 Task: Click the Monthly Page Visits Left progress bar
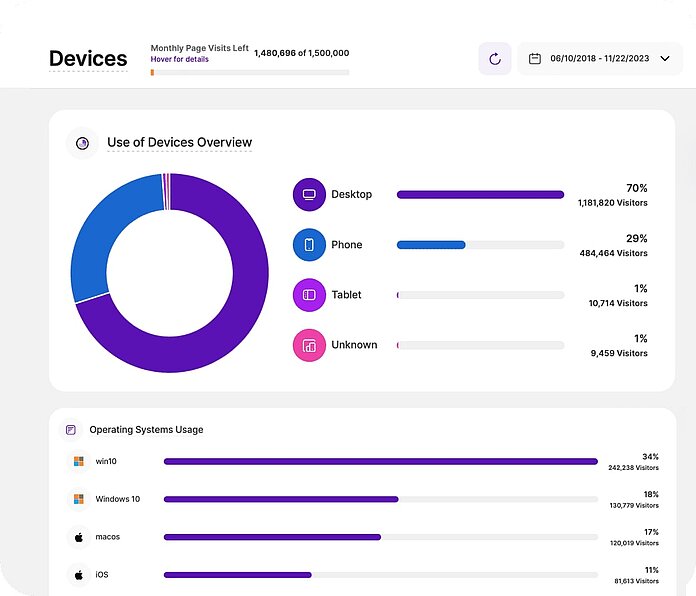[x=249, y=72]
